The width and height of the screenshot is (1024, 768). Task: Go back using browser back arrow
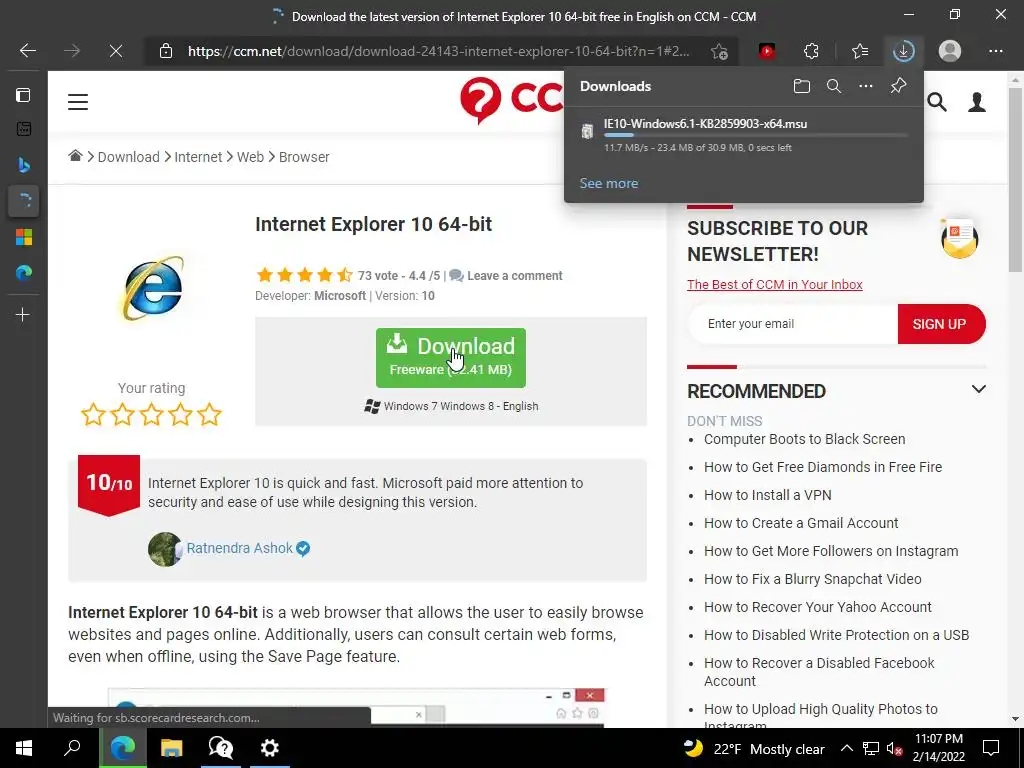pos(27,51)
